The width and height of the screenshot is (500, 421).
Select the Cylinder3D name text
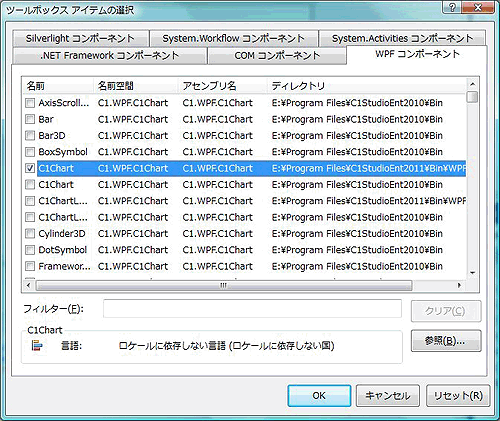click(62, 234)
